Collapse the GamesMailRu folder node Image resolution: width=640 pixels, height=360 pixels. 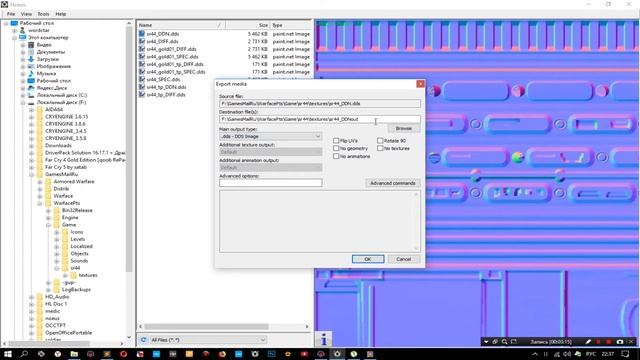31,174
